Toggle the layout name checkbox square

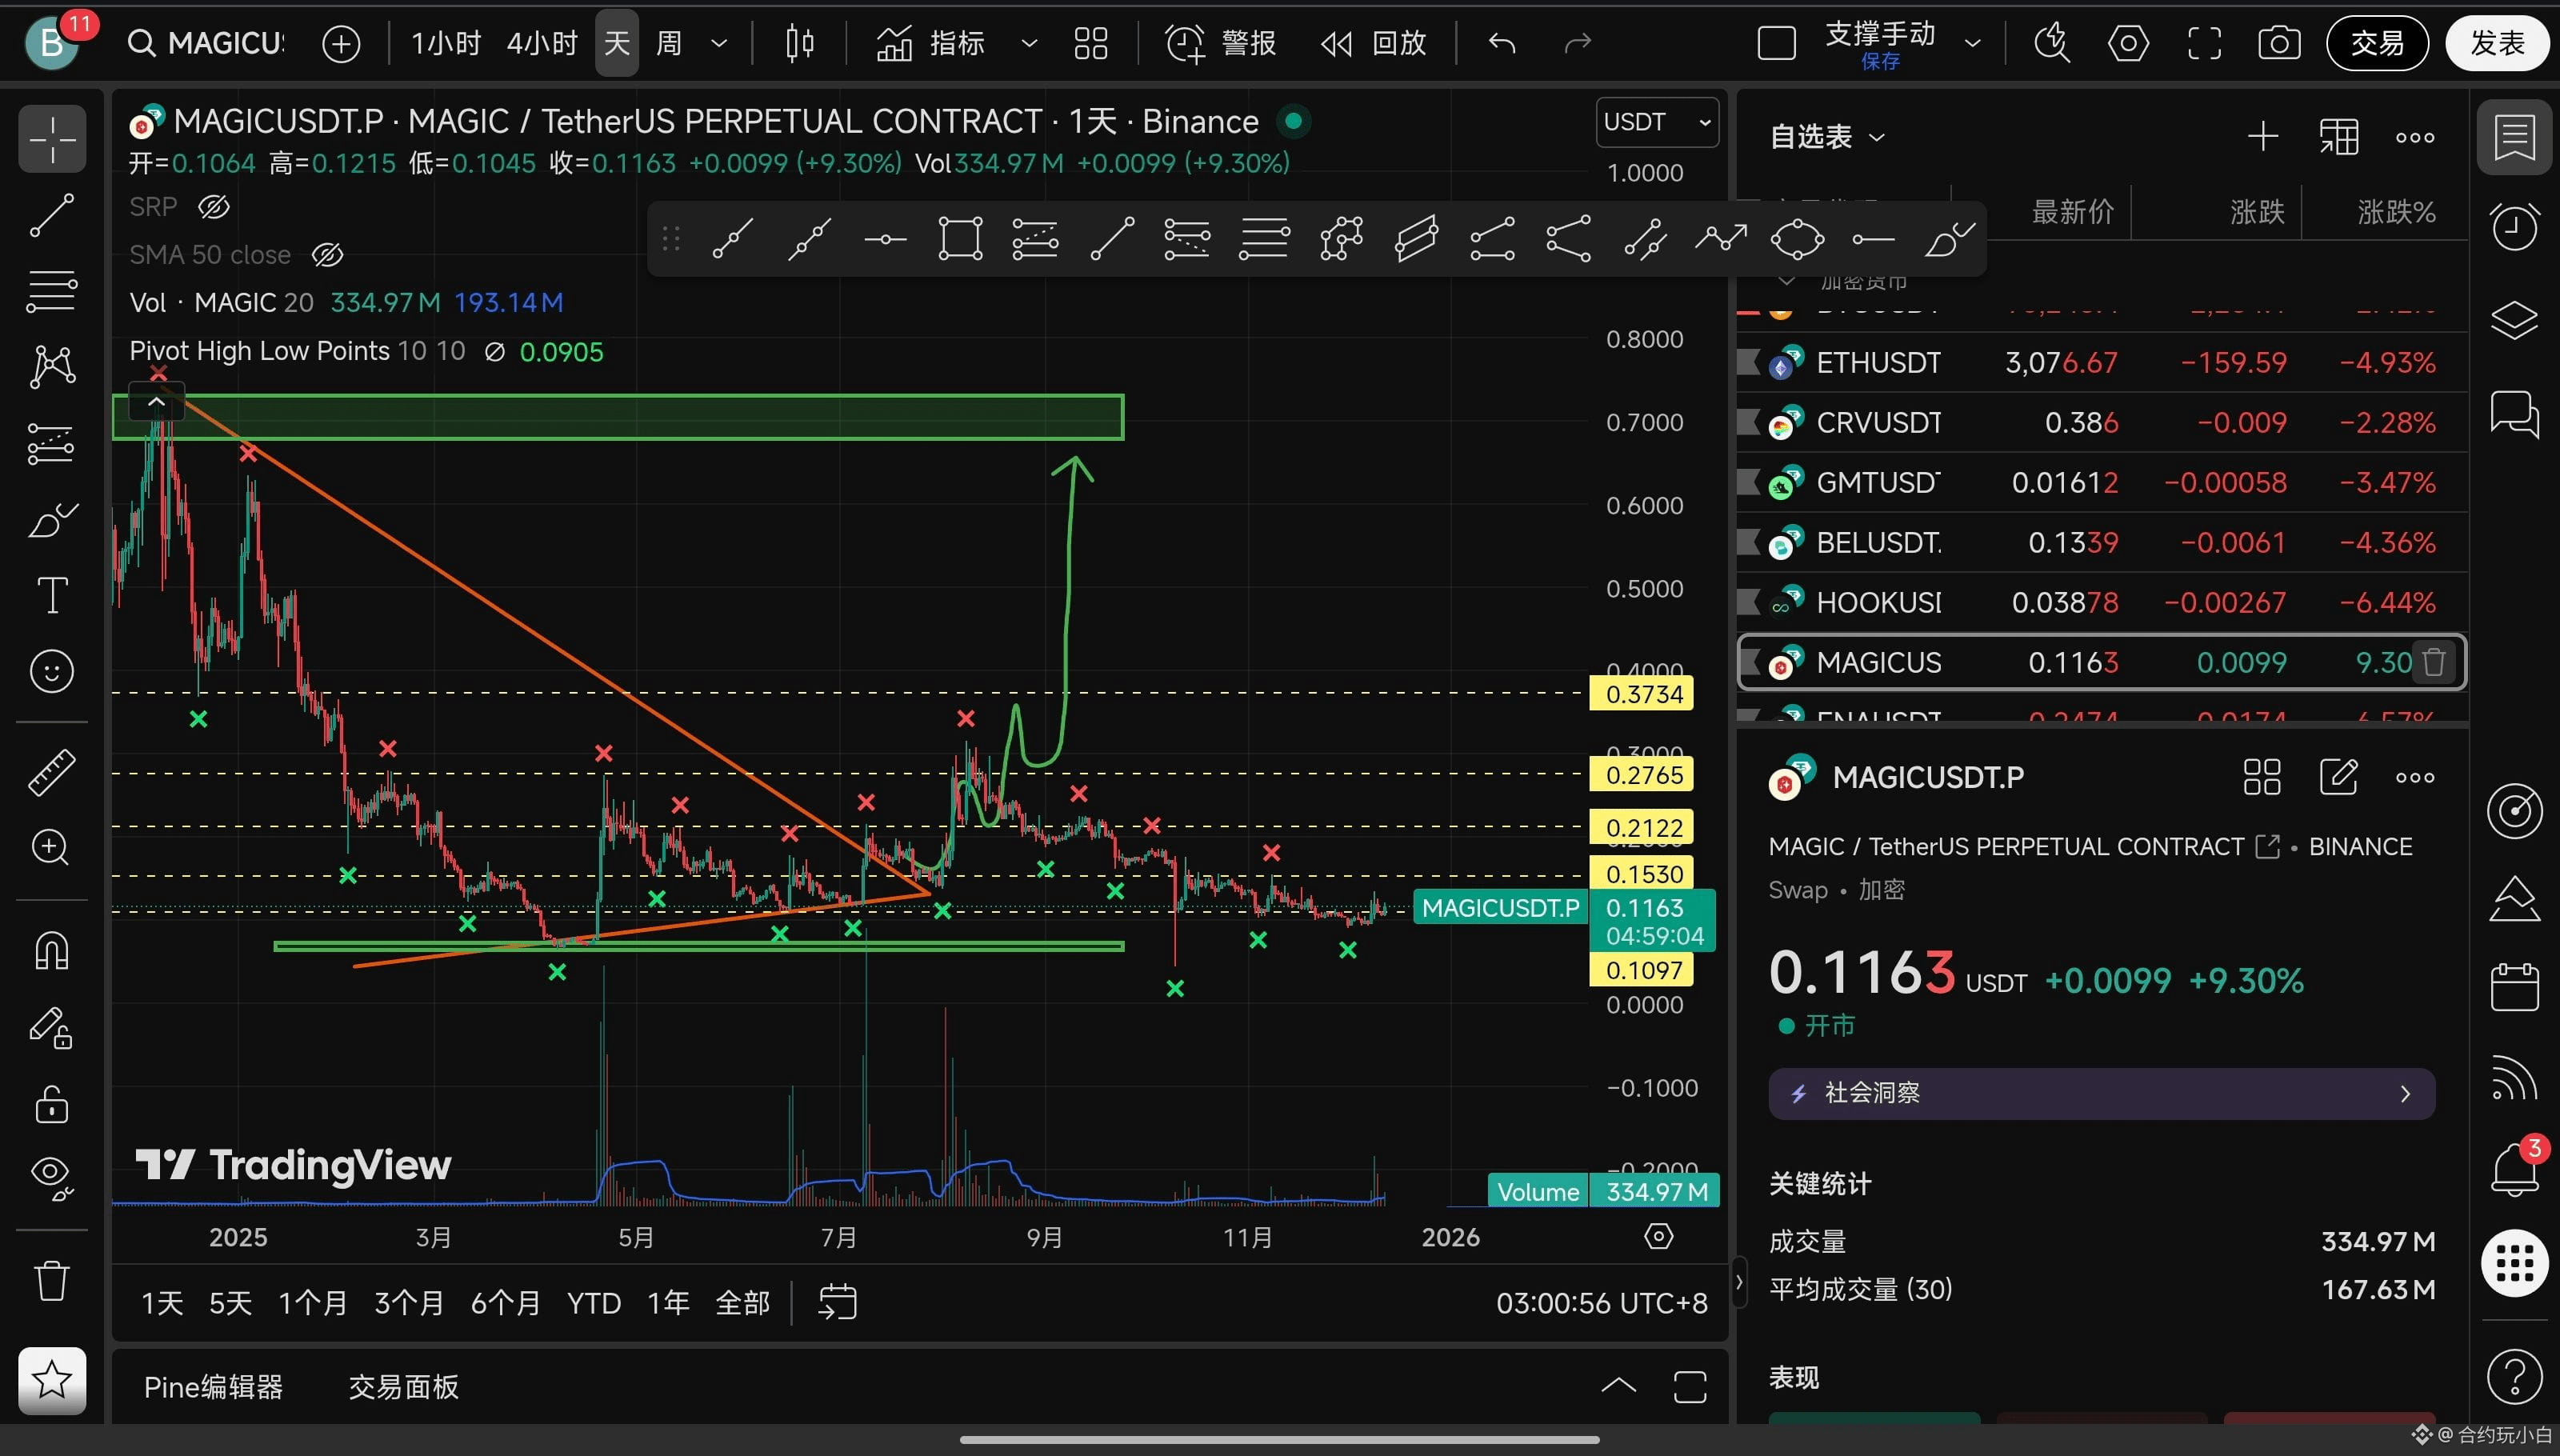(1777, 43)
